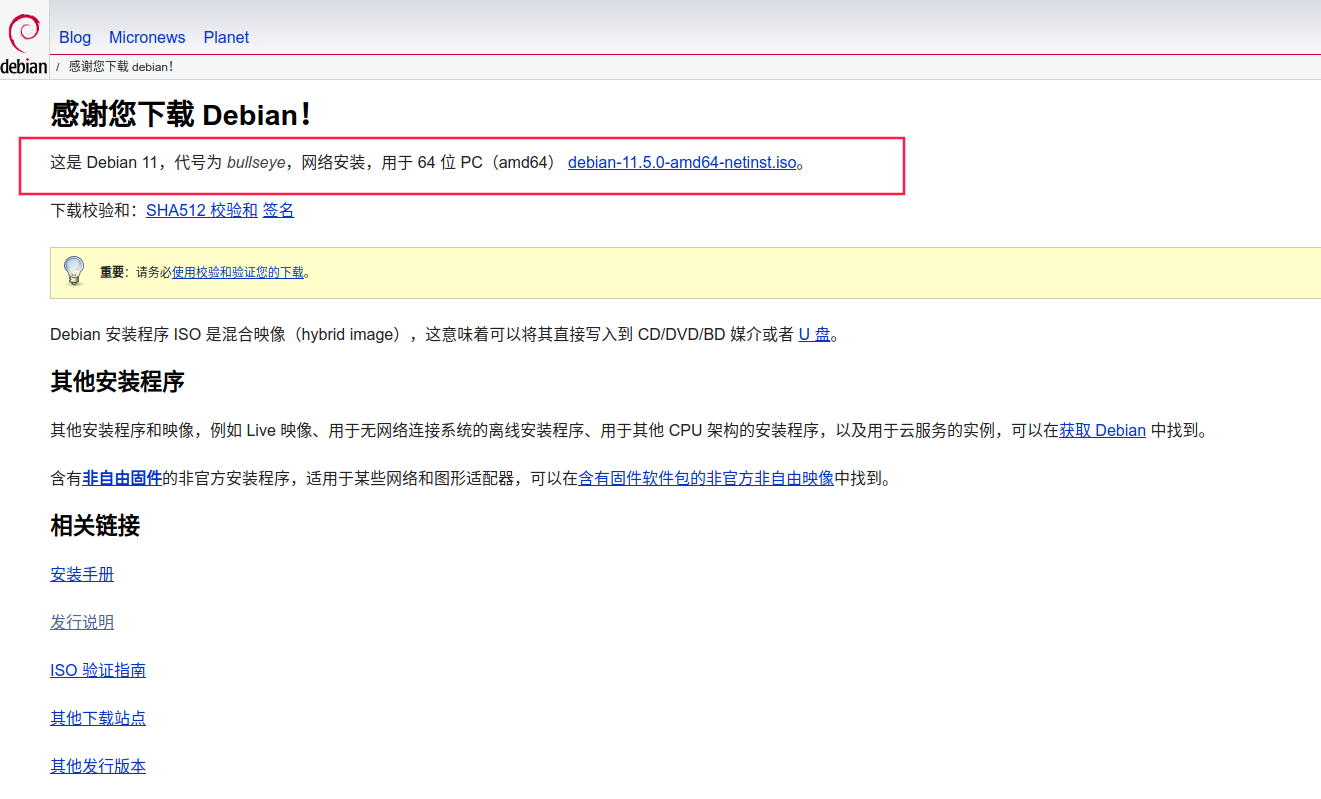Click the text 下载校验和:

(95, 210)
